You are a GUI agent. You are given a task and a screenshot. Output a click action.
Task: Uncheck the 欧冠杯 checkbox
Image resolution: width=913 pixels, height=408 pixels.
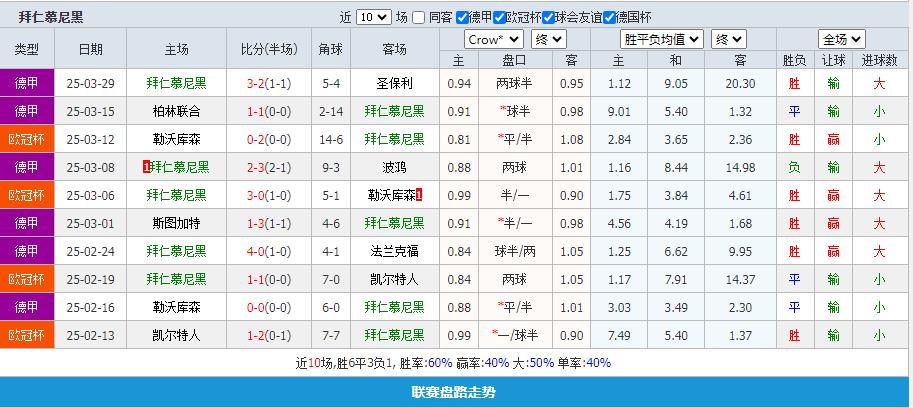(x=498, y=17)
